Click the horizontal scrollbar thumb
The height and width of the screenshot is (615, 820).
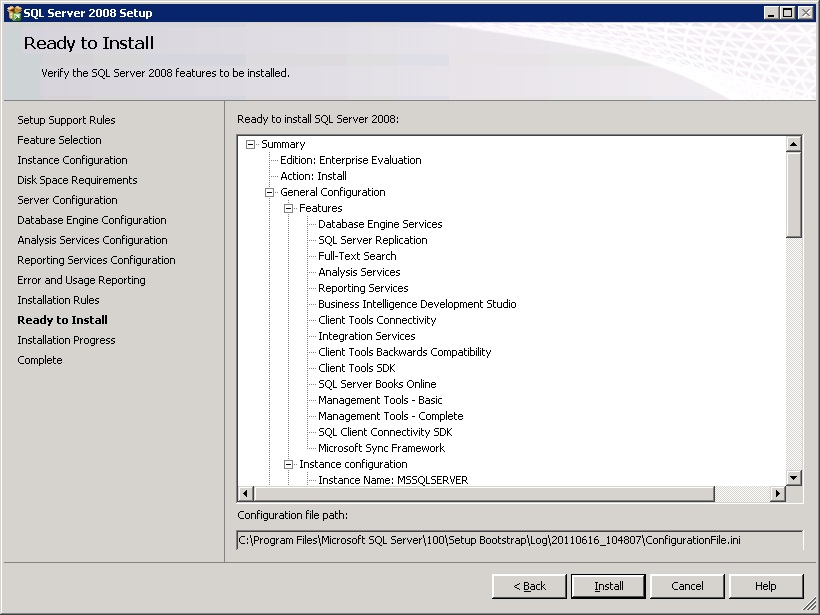[x=484, y=493]
